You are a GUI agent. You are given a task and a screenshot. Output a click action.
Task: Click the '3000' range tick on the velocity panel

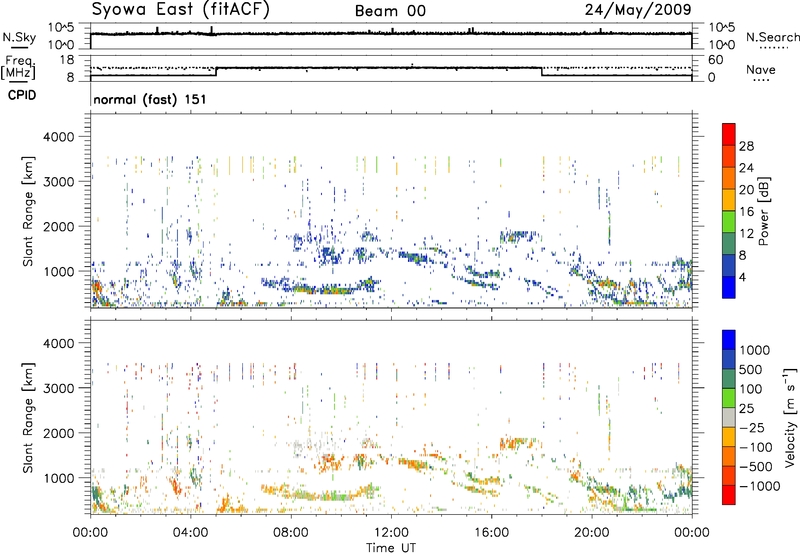point(58,388)
